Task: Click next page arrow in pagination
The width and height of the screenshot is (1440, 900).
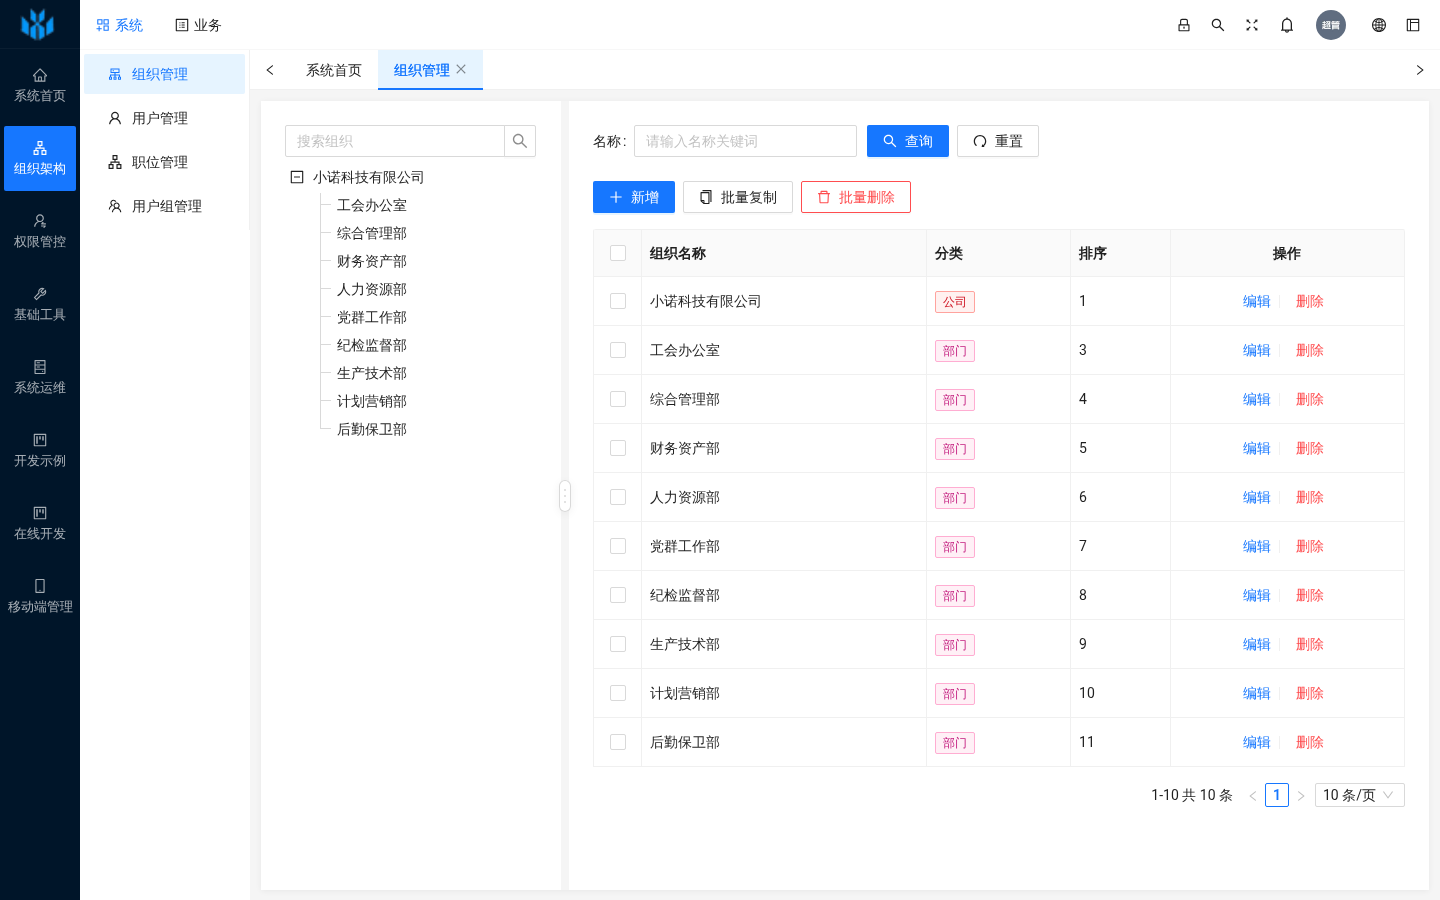Action: (x=1301, y=795)
